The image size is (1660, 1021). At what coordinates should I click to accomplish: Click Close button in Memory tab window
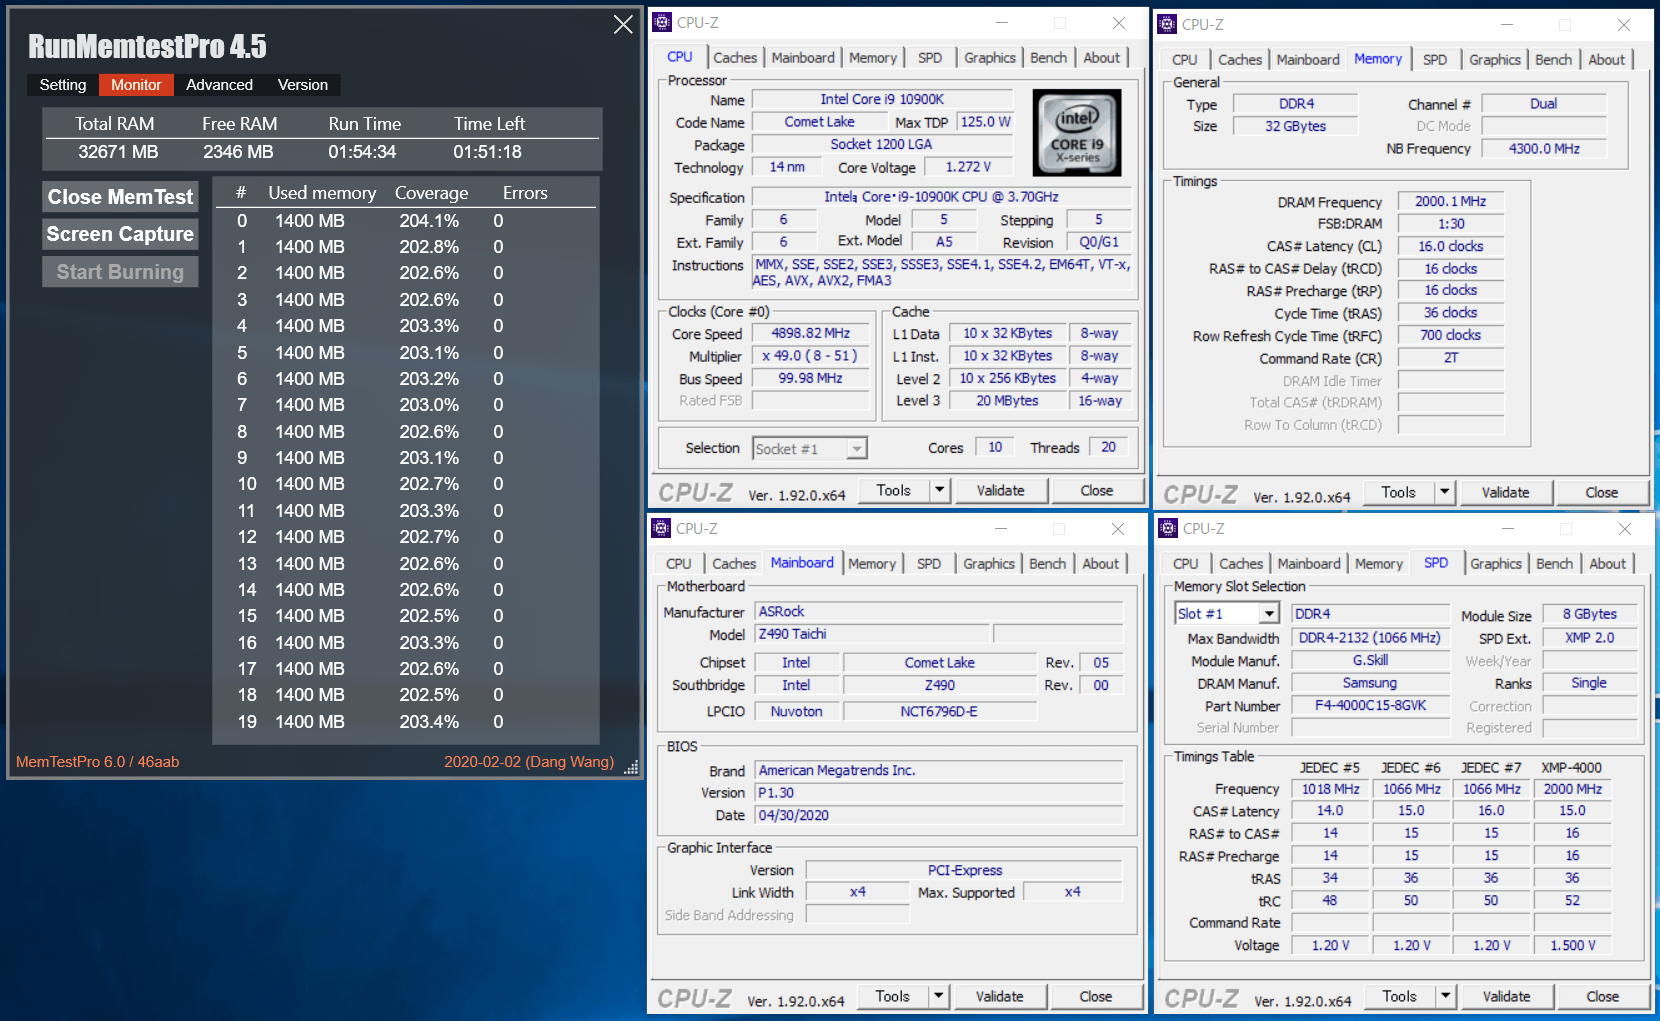pos(1602,492)
